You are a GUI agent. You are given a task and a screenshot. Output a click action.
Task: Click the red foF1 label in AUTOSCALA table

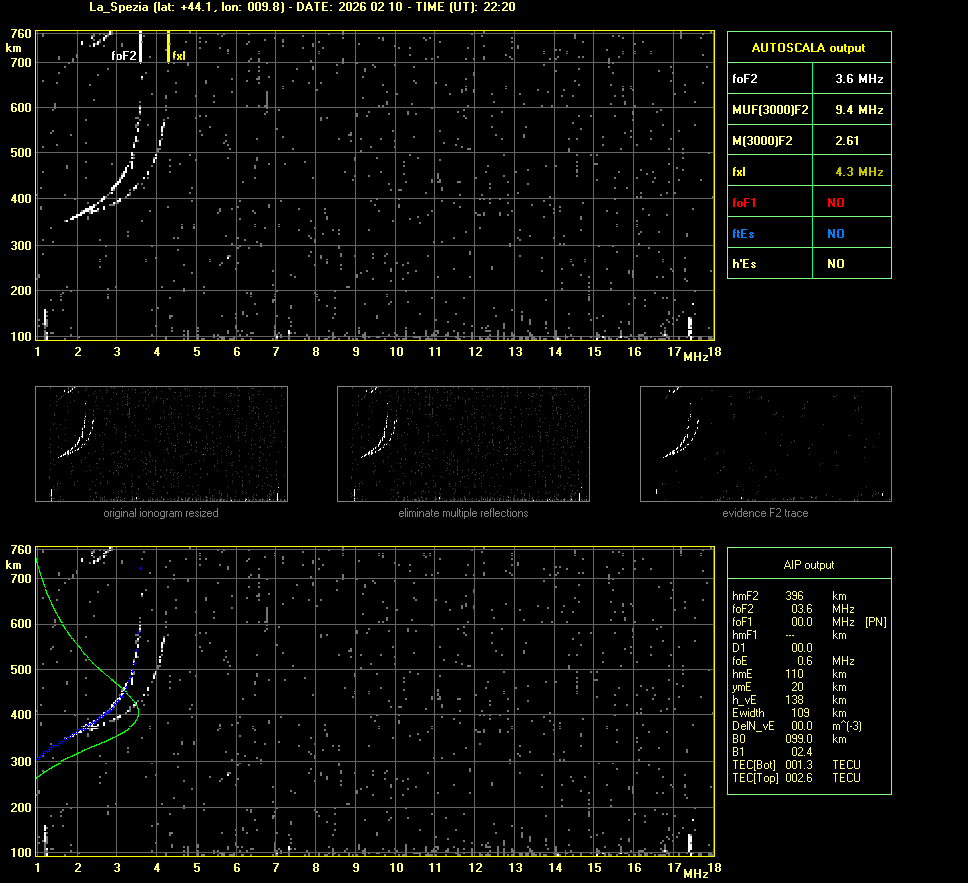pos(745,203)
